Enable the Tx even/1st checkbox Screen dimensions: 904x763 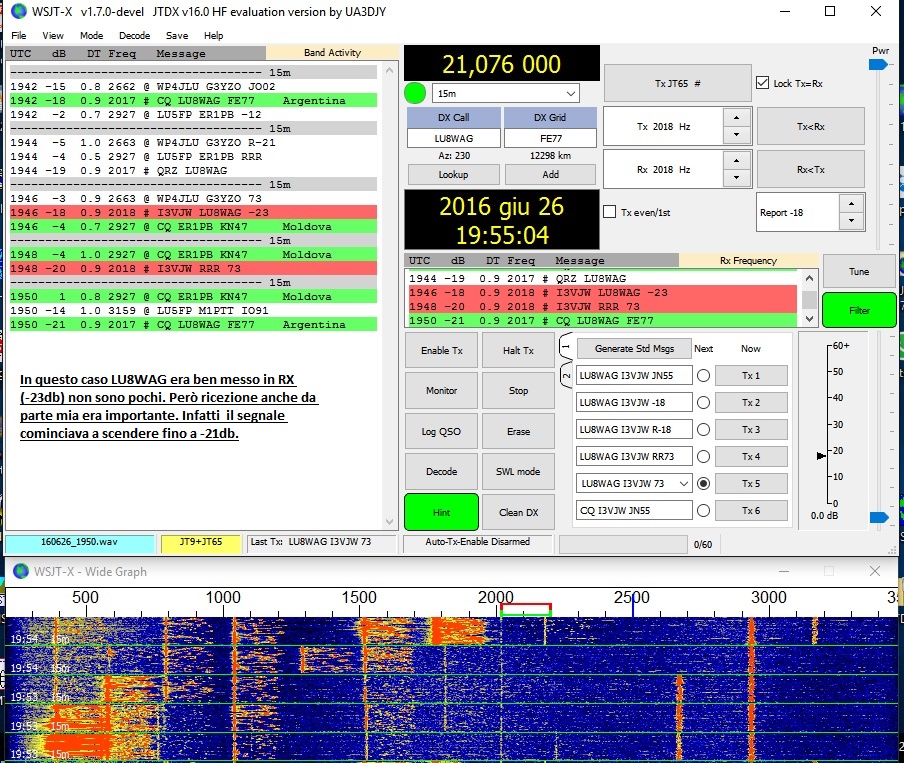click(x=609, y=212)
